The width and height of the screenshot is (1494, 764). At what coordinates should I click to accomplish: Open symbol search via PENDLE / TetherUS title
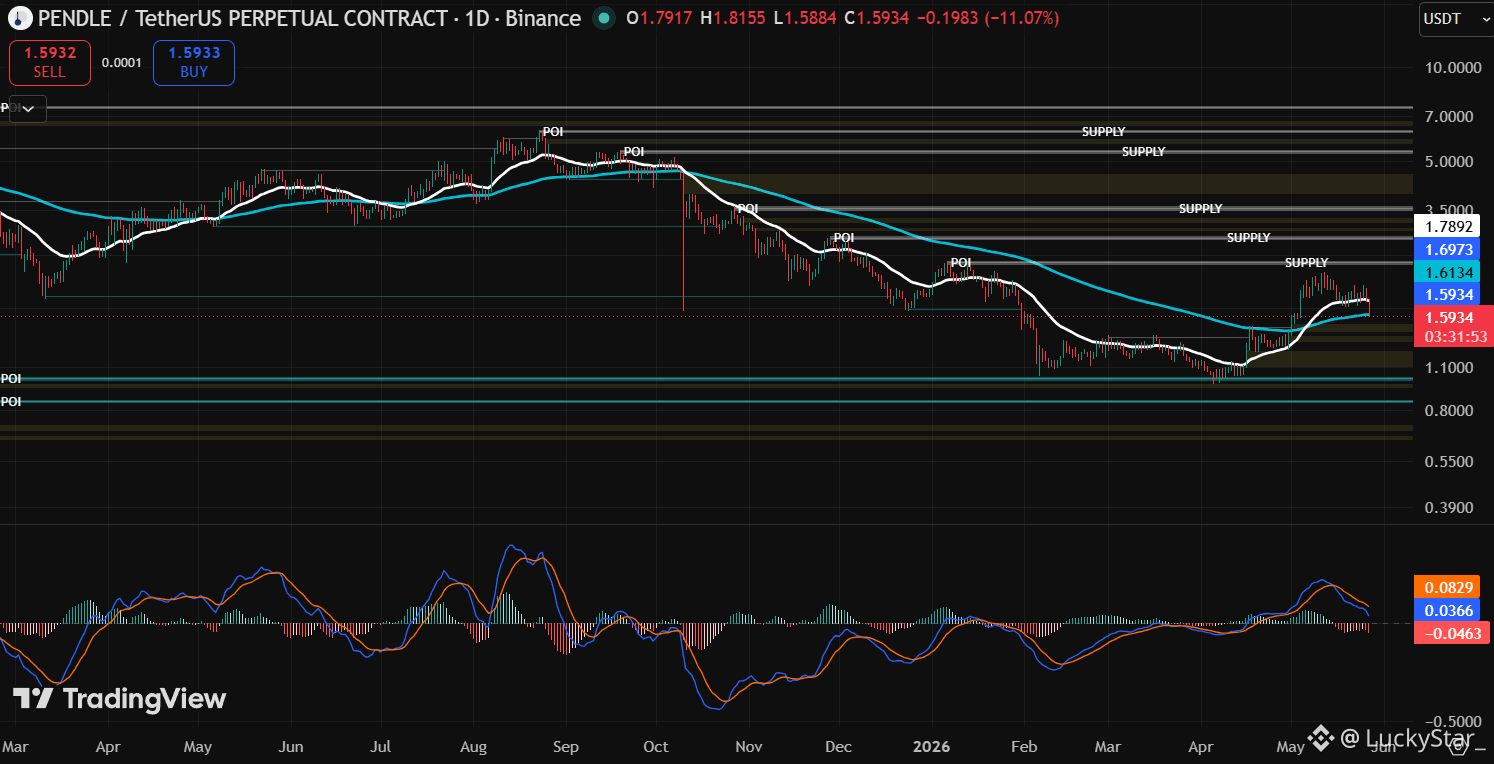click(309, 18)
